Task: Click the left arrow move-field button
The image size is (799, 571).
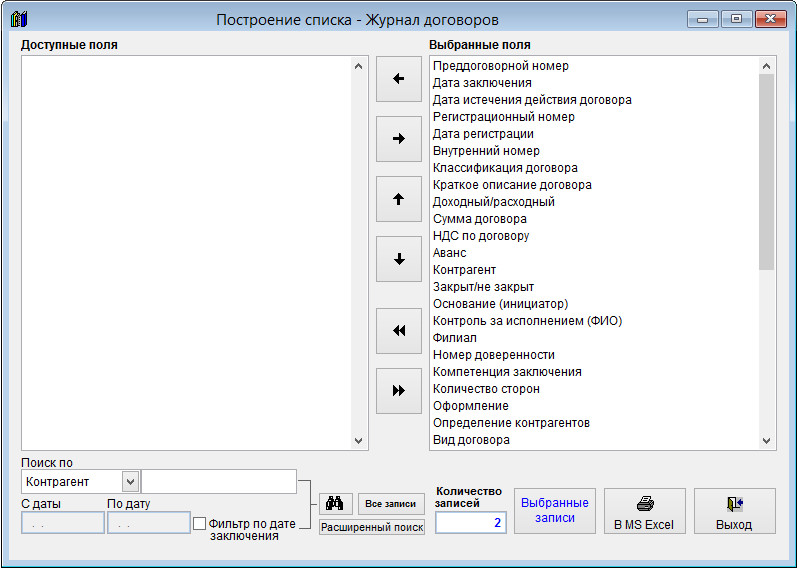Action: (398, 79)
